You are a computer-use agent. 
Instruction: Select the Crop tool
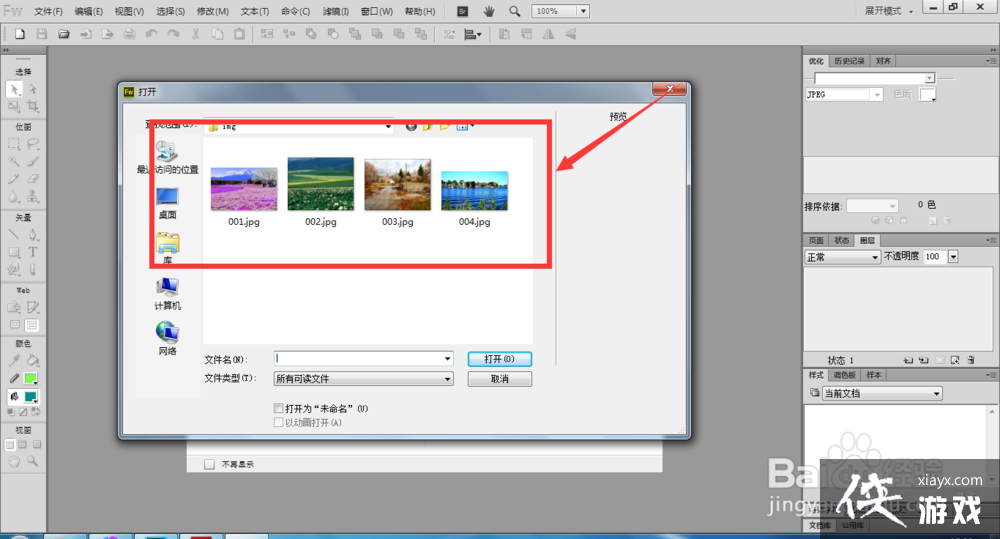coord(32,106)
